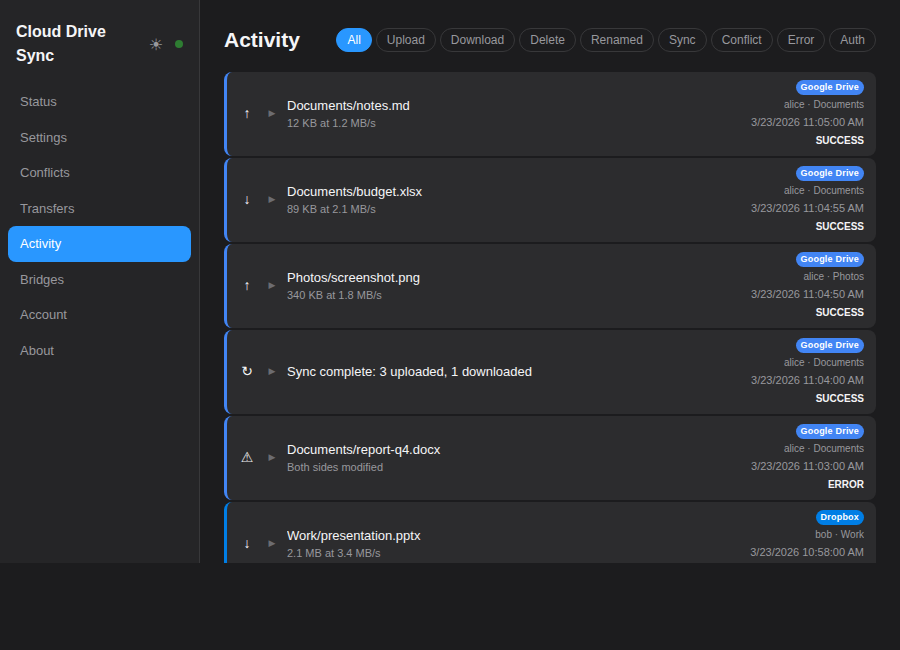Expand the Documents/report-q4.docx entry details

pyautogui.click(x=271, y=458)
